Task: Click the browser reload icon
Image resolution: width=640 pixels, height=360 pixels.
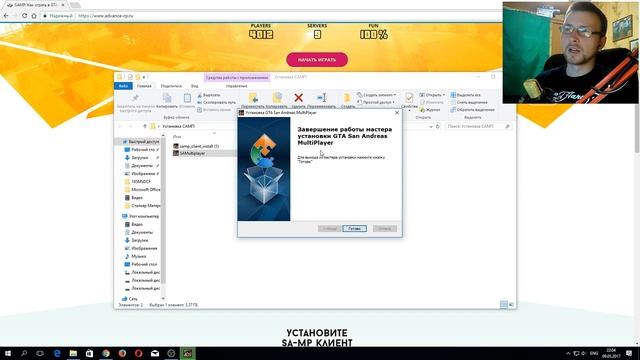Action: pos(24,16)
